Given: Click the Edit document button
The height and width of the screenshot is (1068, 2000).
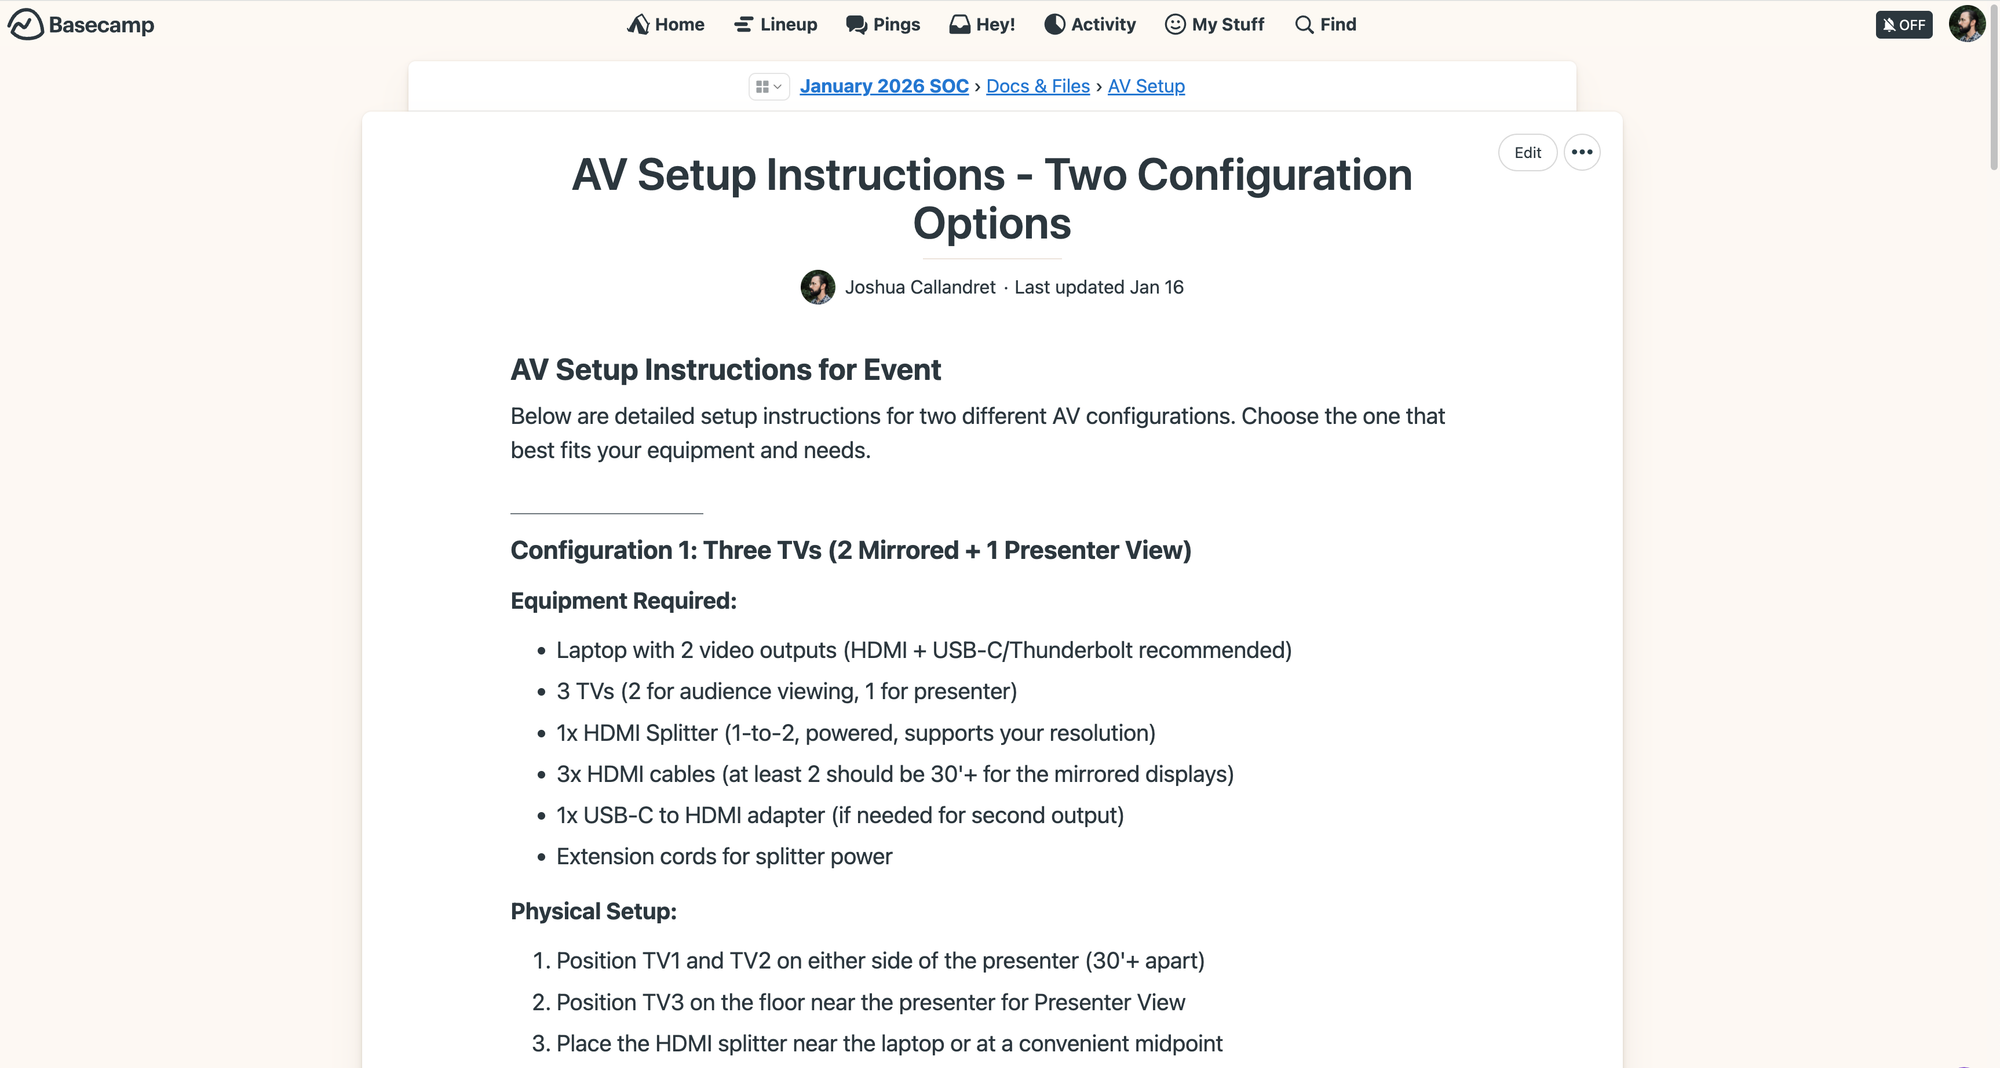Looking at the screenshot, I should [x=1527, y=153].
